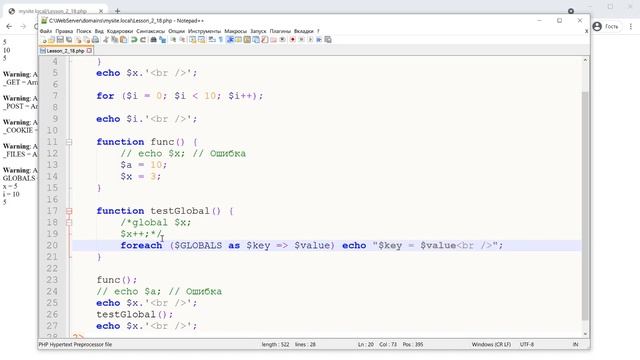Open Chrome's Гость profile button

606,27
